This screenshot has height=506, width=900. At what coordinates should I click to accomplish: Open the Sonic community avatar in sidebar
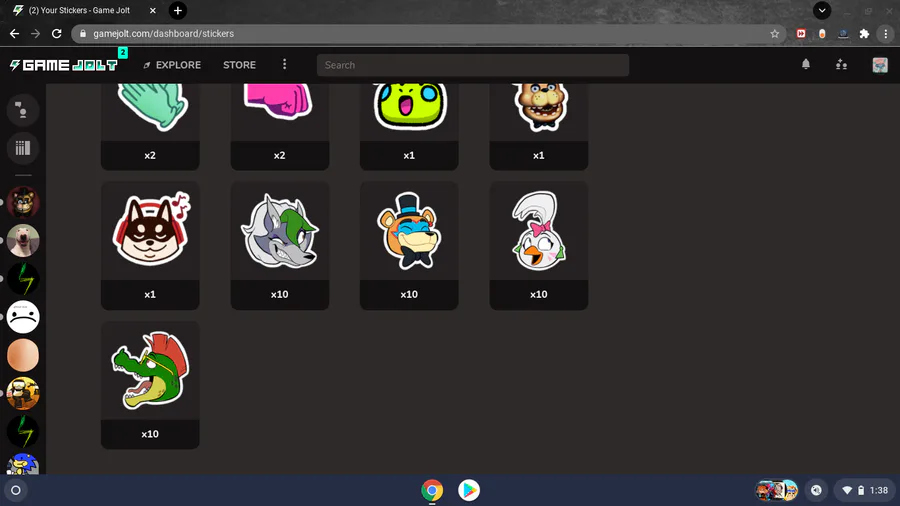pos(23,464)
